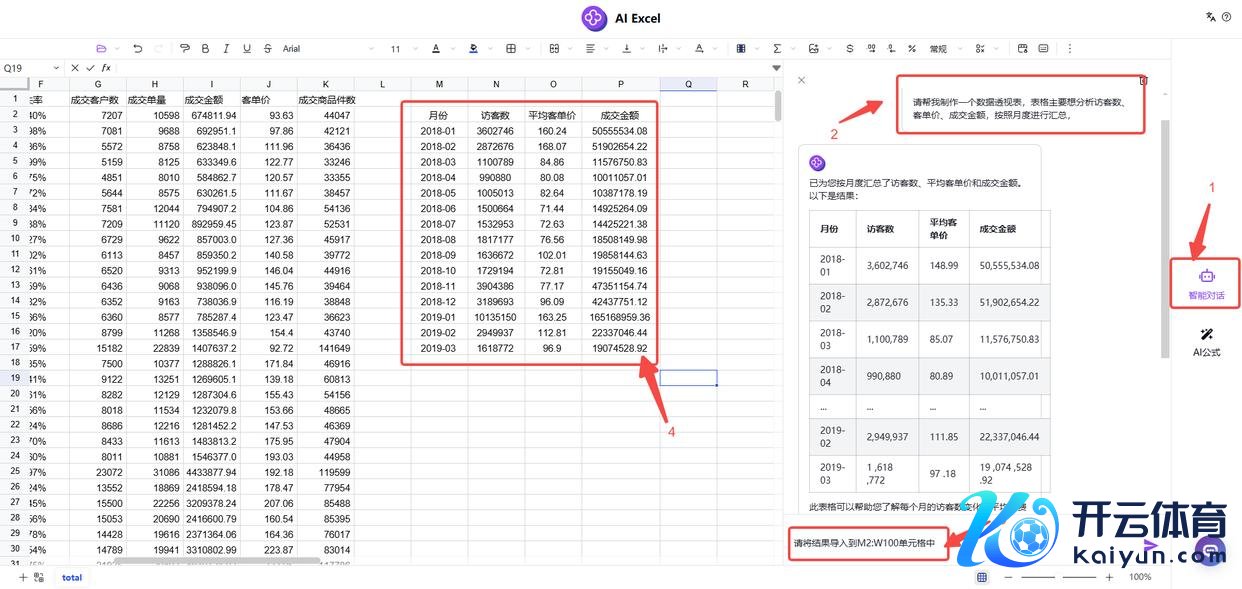The width and height of the screenshot is (1242, 589).
Task: Click the sum formula sigma icon
Action: click(x=777, y=48)
